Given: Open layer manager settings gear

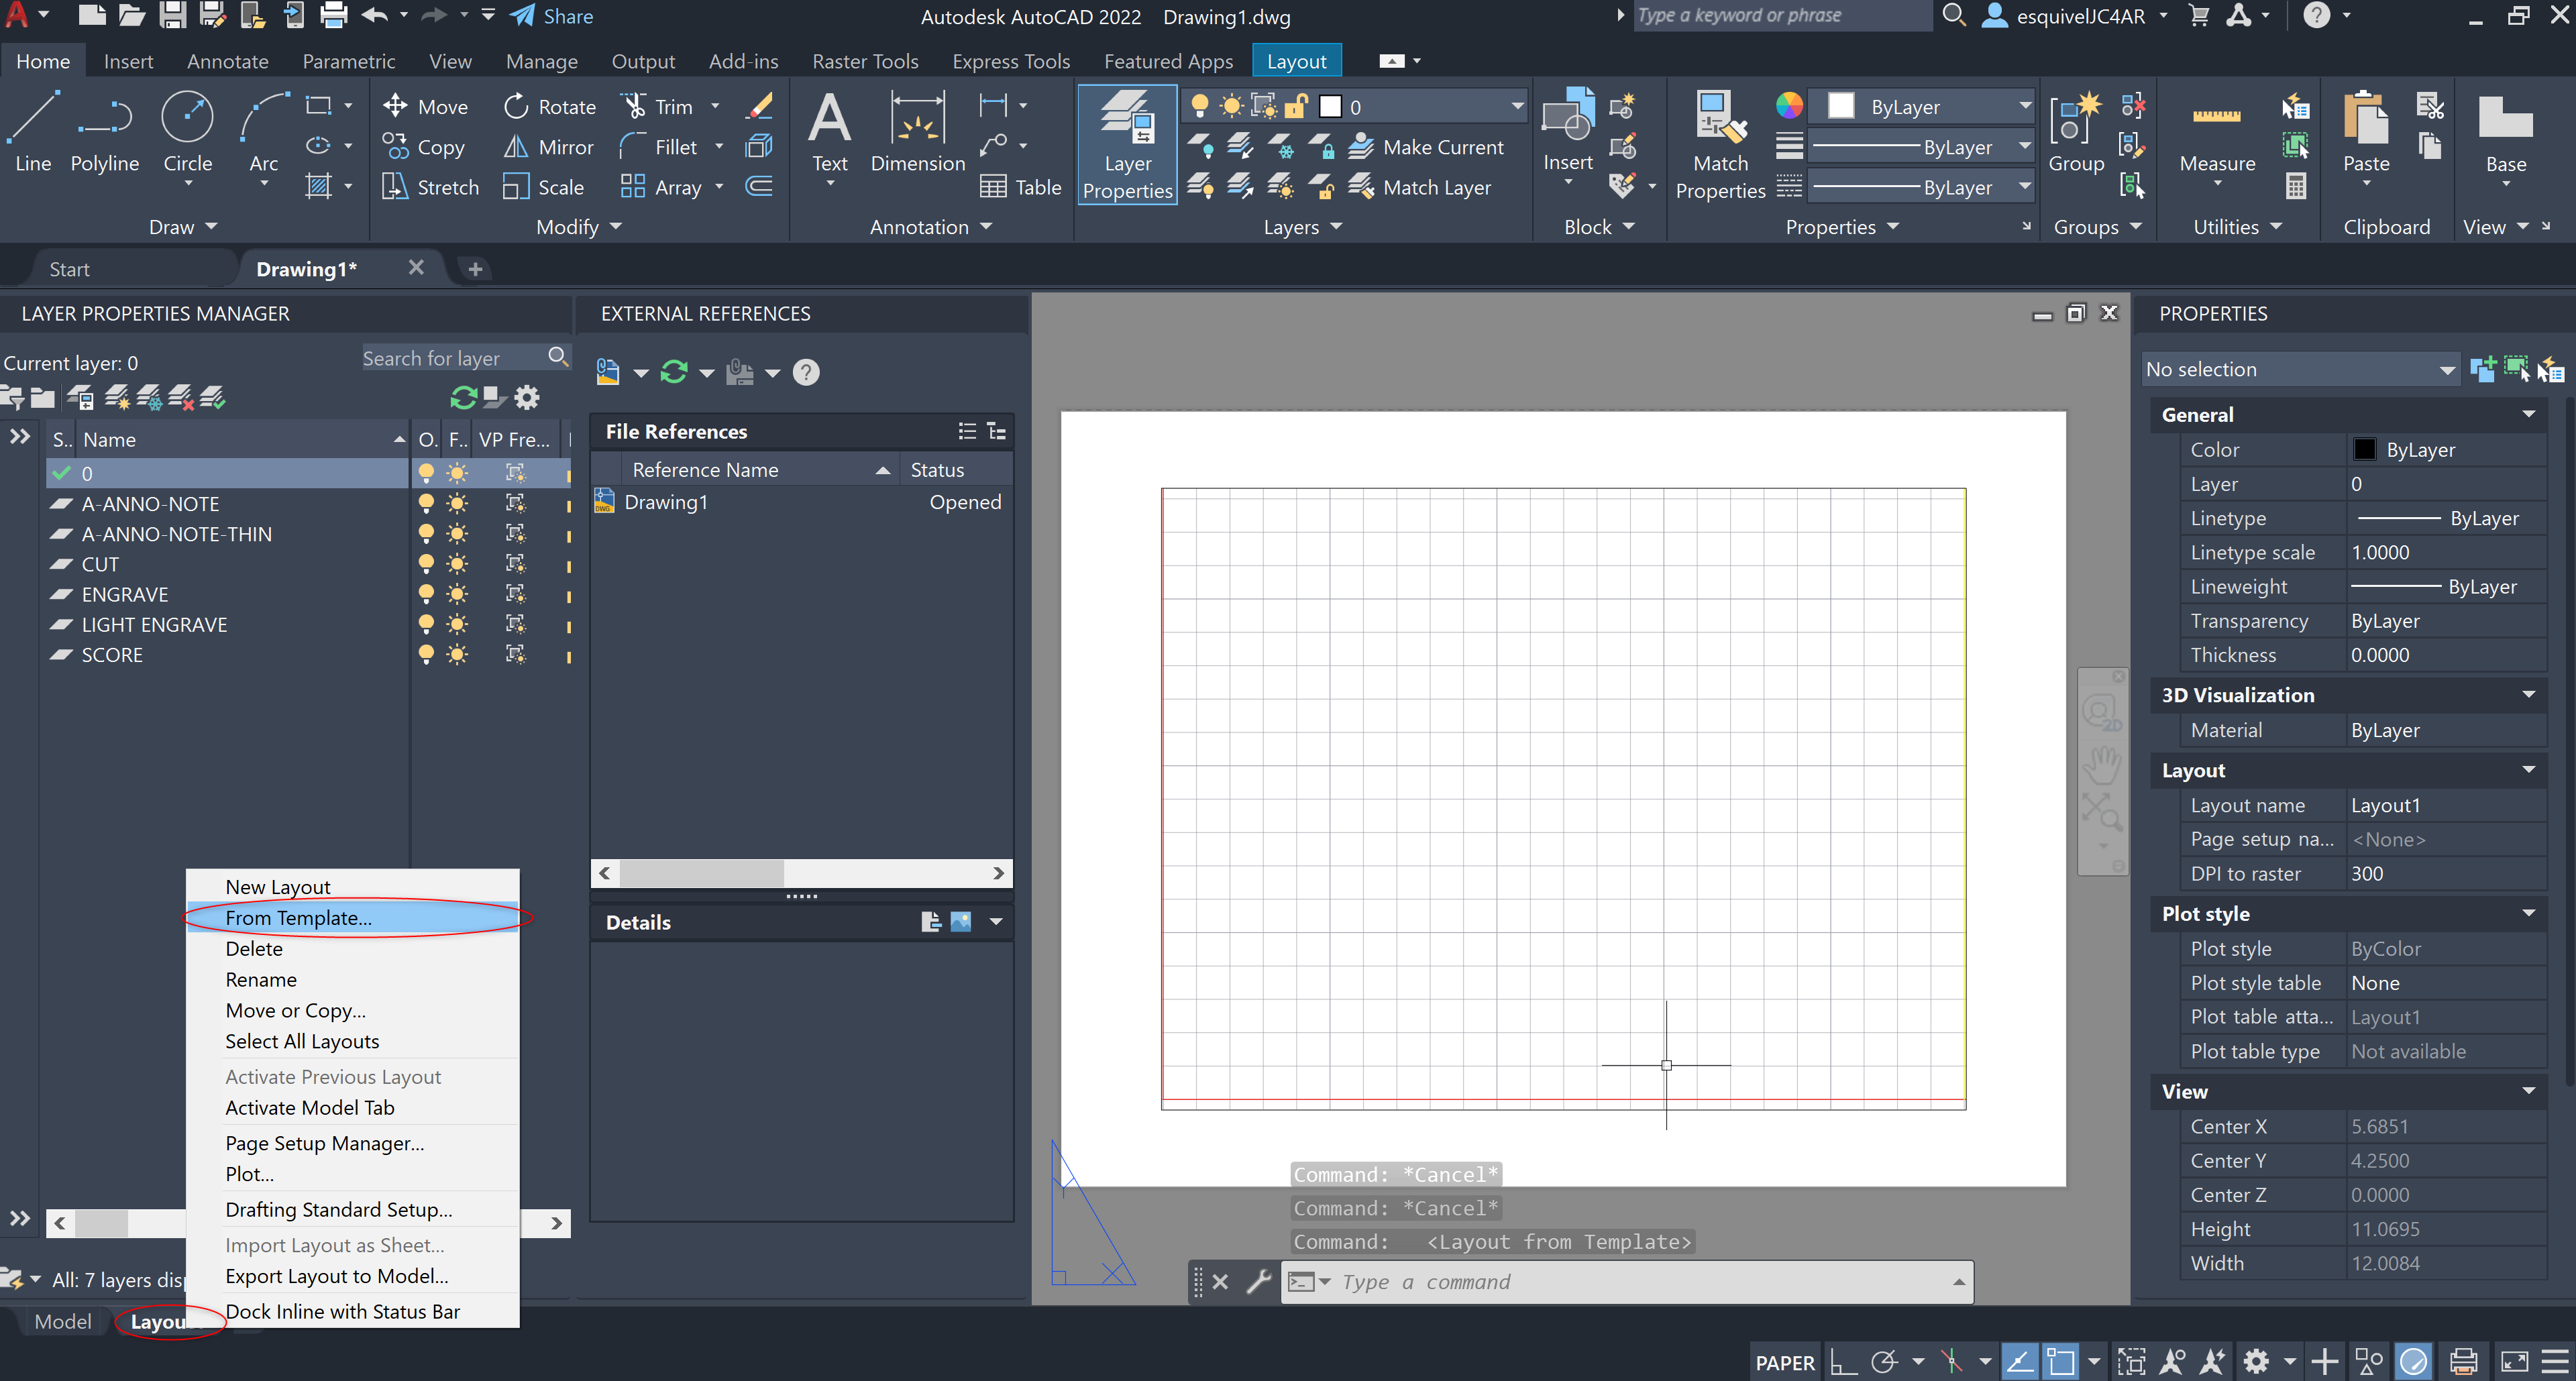Looking at the screenshot, I should click(x=527, y=397).
